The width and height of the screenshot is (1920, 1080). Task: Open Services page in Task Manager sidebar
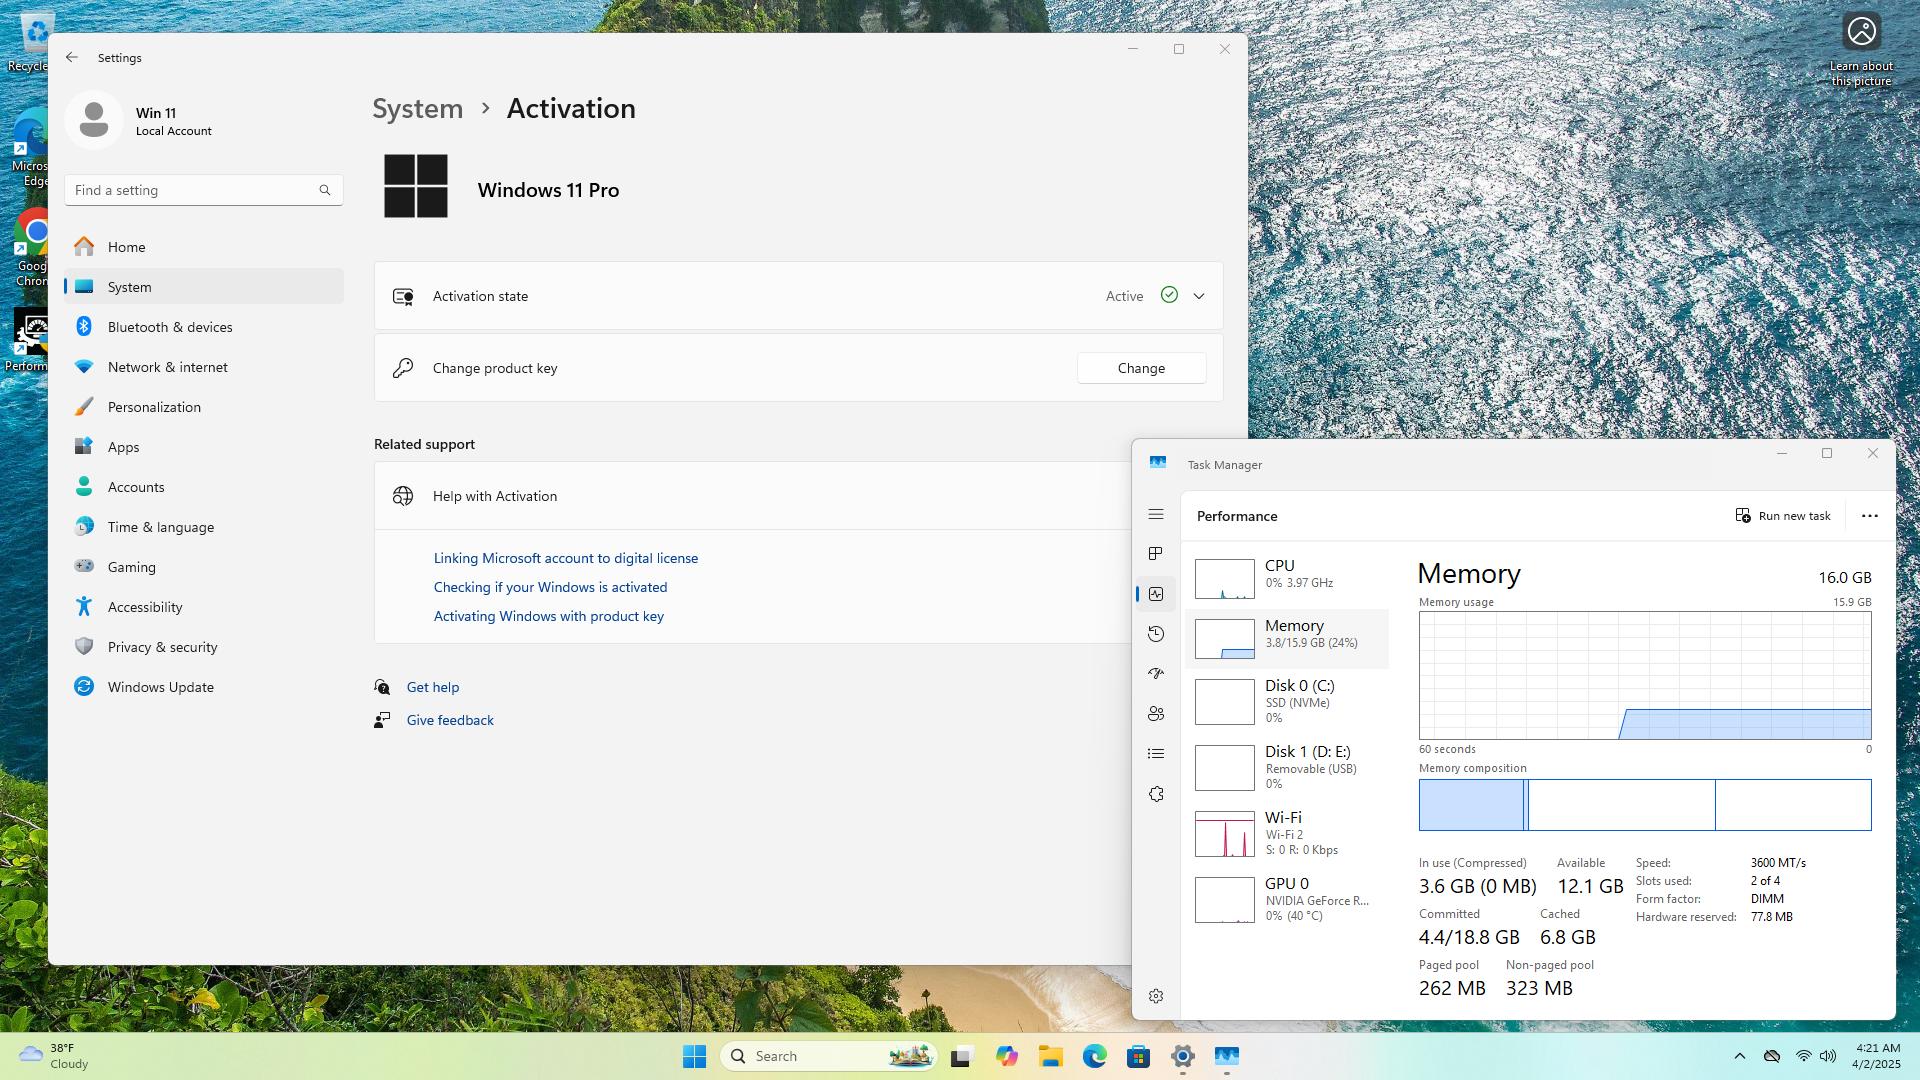[1156, 794]
